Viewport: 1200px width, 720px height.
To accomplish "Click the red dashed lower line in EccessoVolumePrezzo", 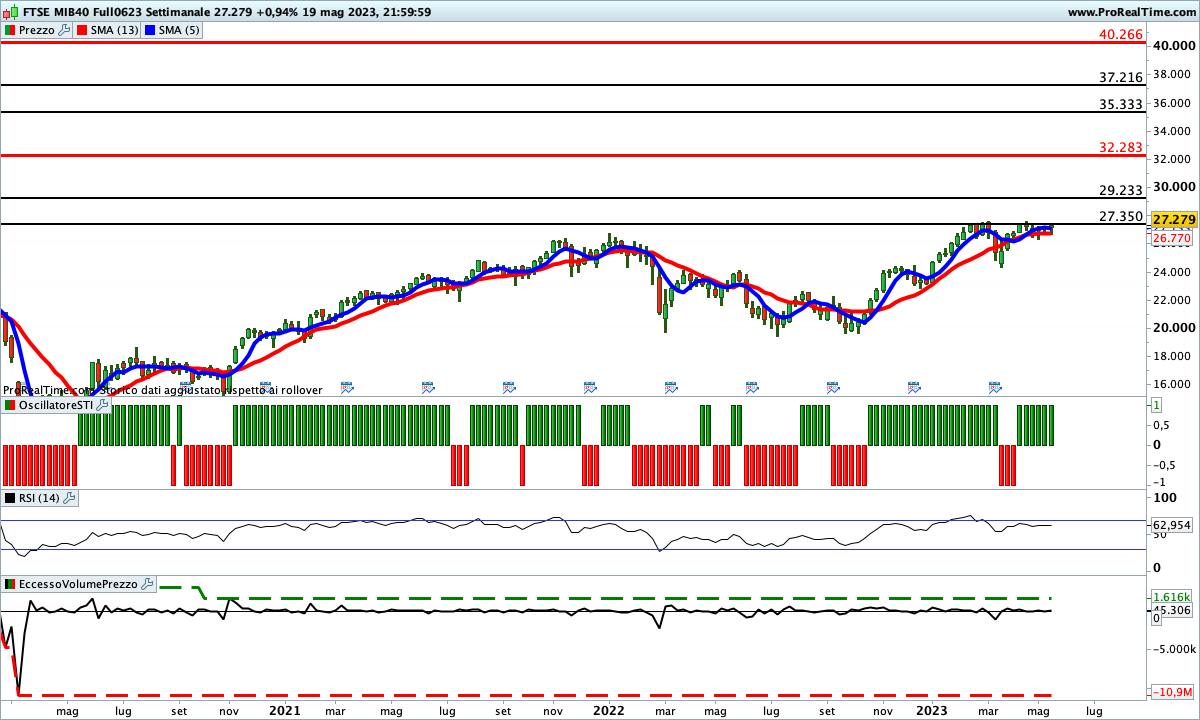I will [x=535, y=694].
